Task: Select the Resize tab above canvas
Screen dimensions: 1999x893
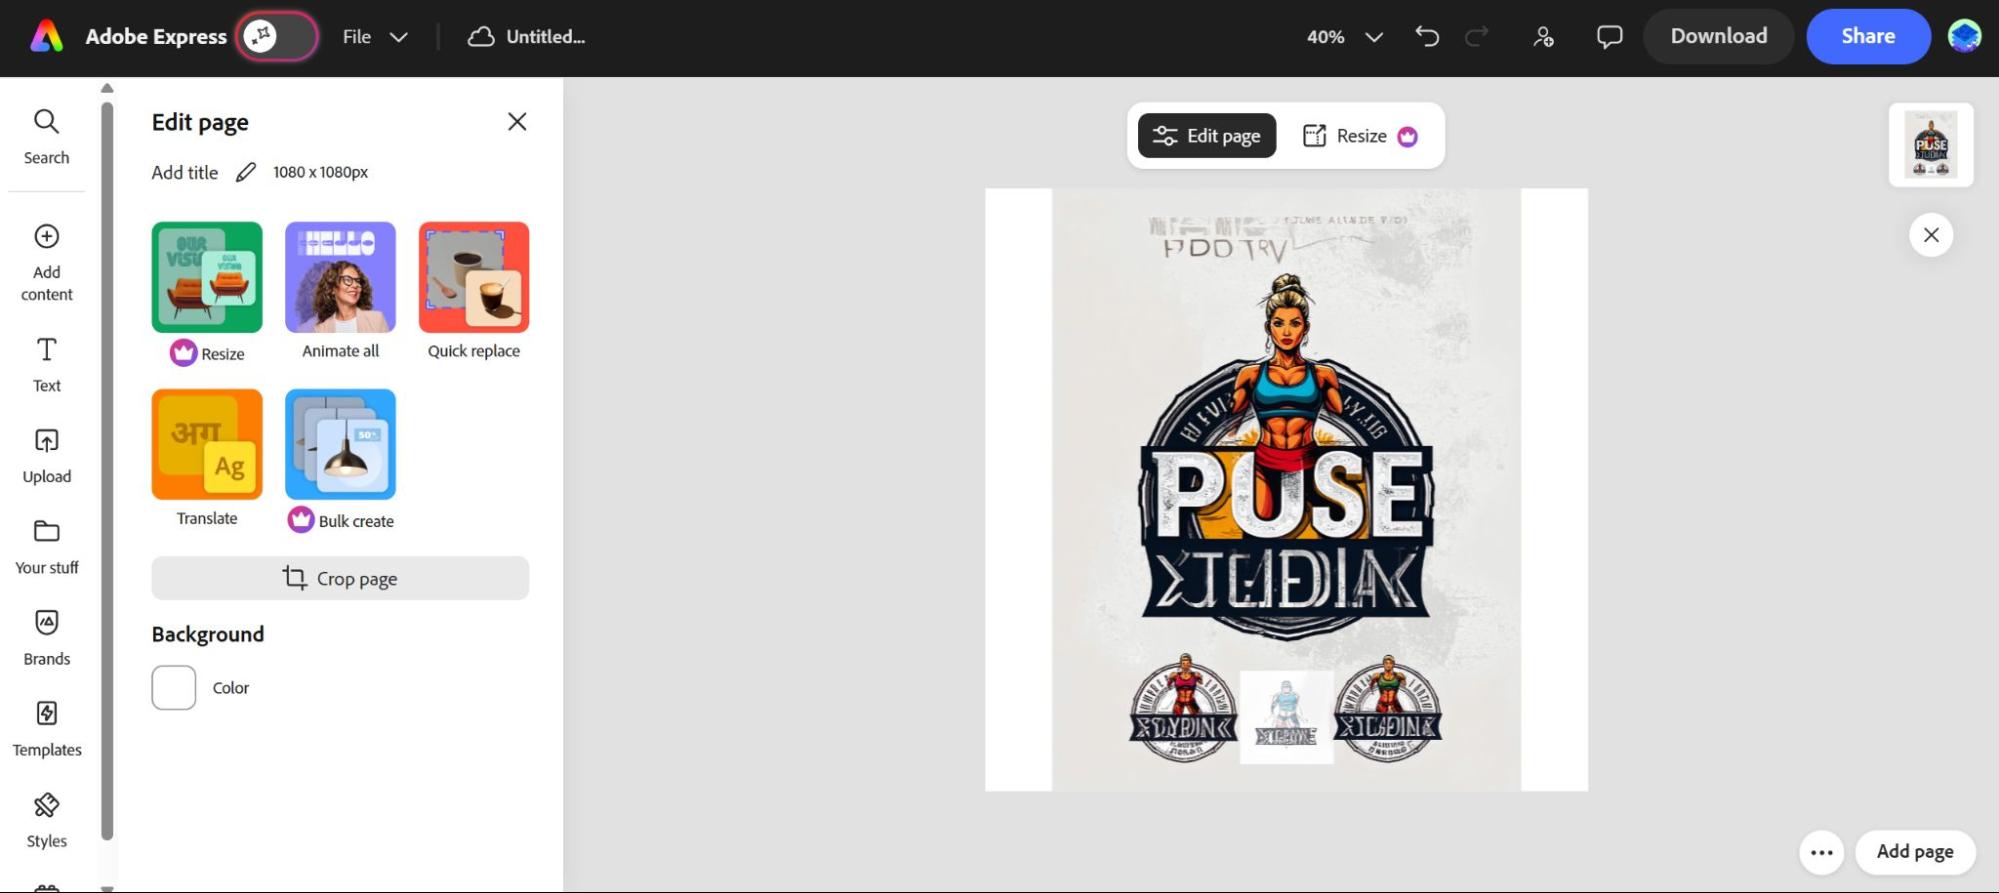Action: pyautogui.click(x=1360, y=136)
